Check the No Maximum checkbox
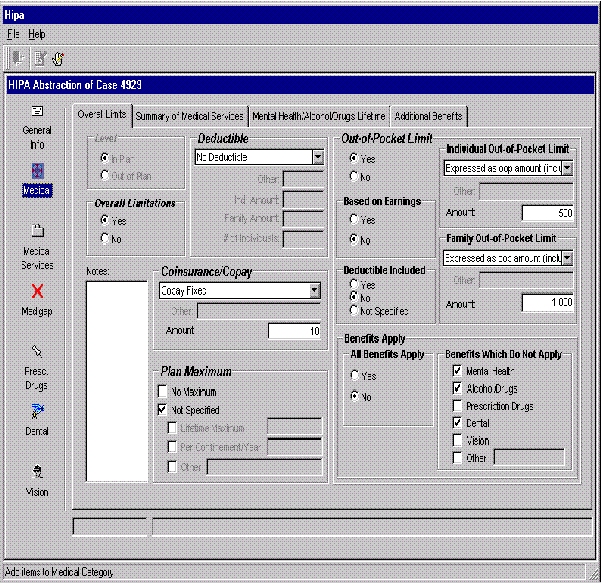This screenshot has width=601, height=584. (163, 392)
